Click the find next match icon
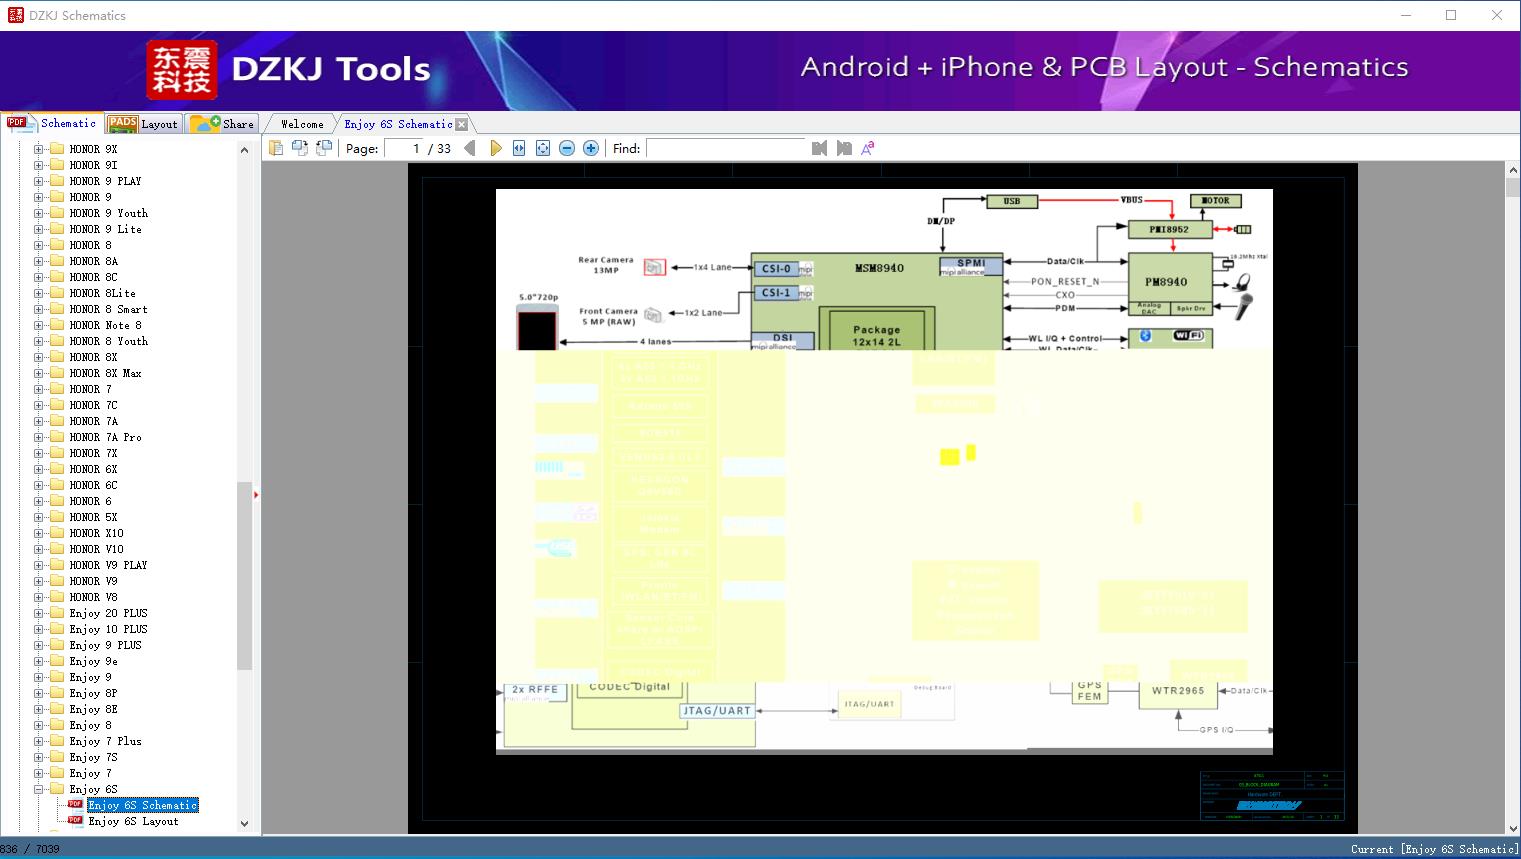The image size is (1521, 859). tap(844, 148)
